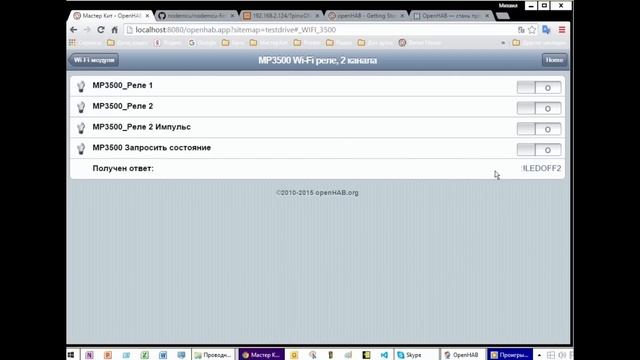The width and height of the screenshot is (640, 360).
Task: Open the Windows Start button
Action: (71, 355)
